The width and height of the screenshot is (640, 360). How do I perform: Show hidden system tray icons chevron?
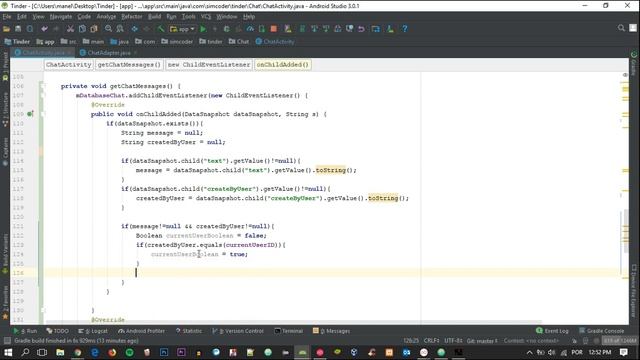tap(529, 352)
